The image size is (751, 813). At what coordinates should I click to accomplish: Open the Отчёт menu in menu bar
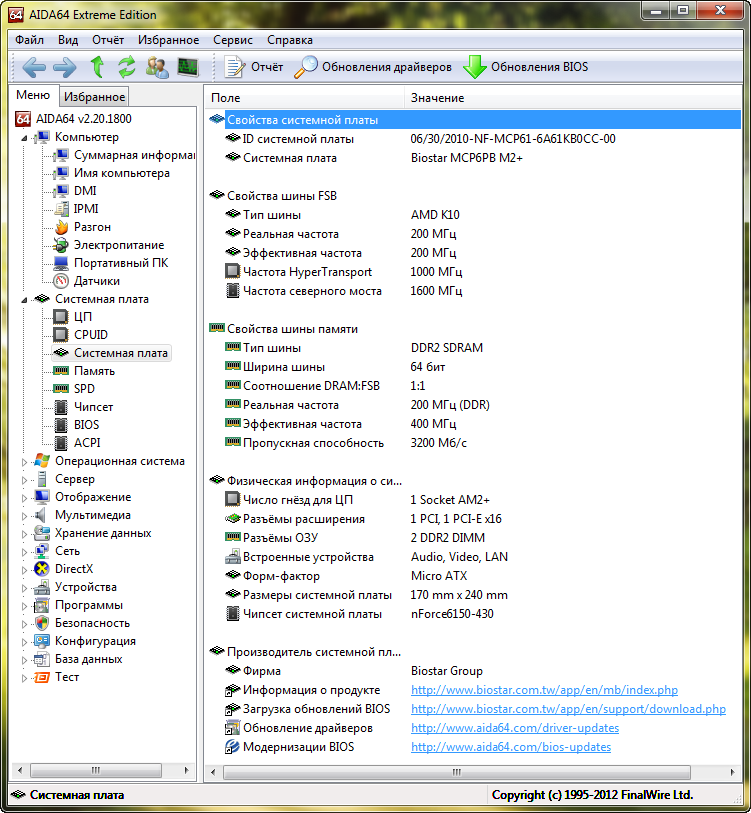coord(108,40)
